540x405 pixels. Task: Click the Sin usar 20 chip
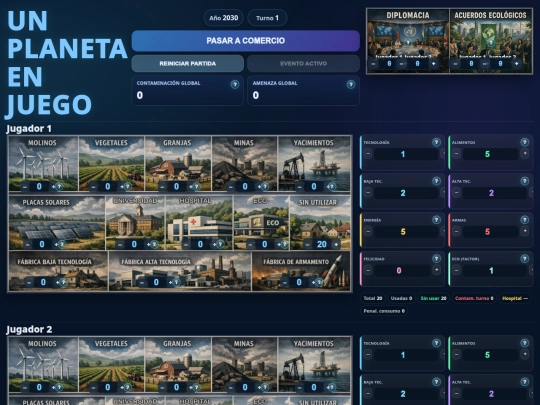tap(433, 298)
